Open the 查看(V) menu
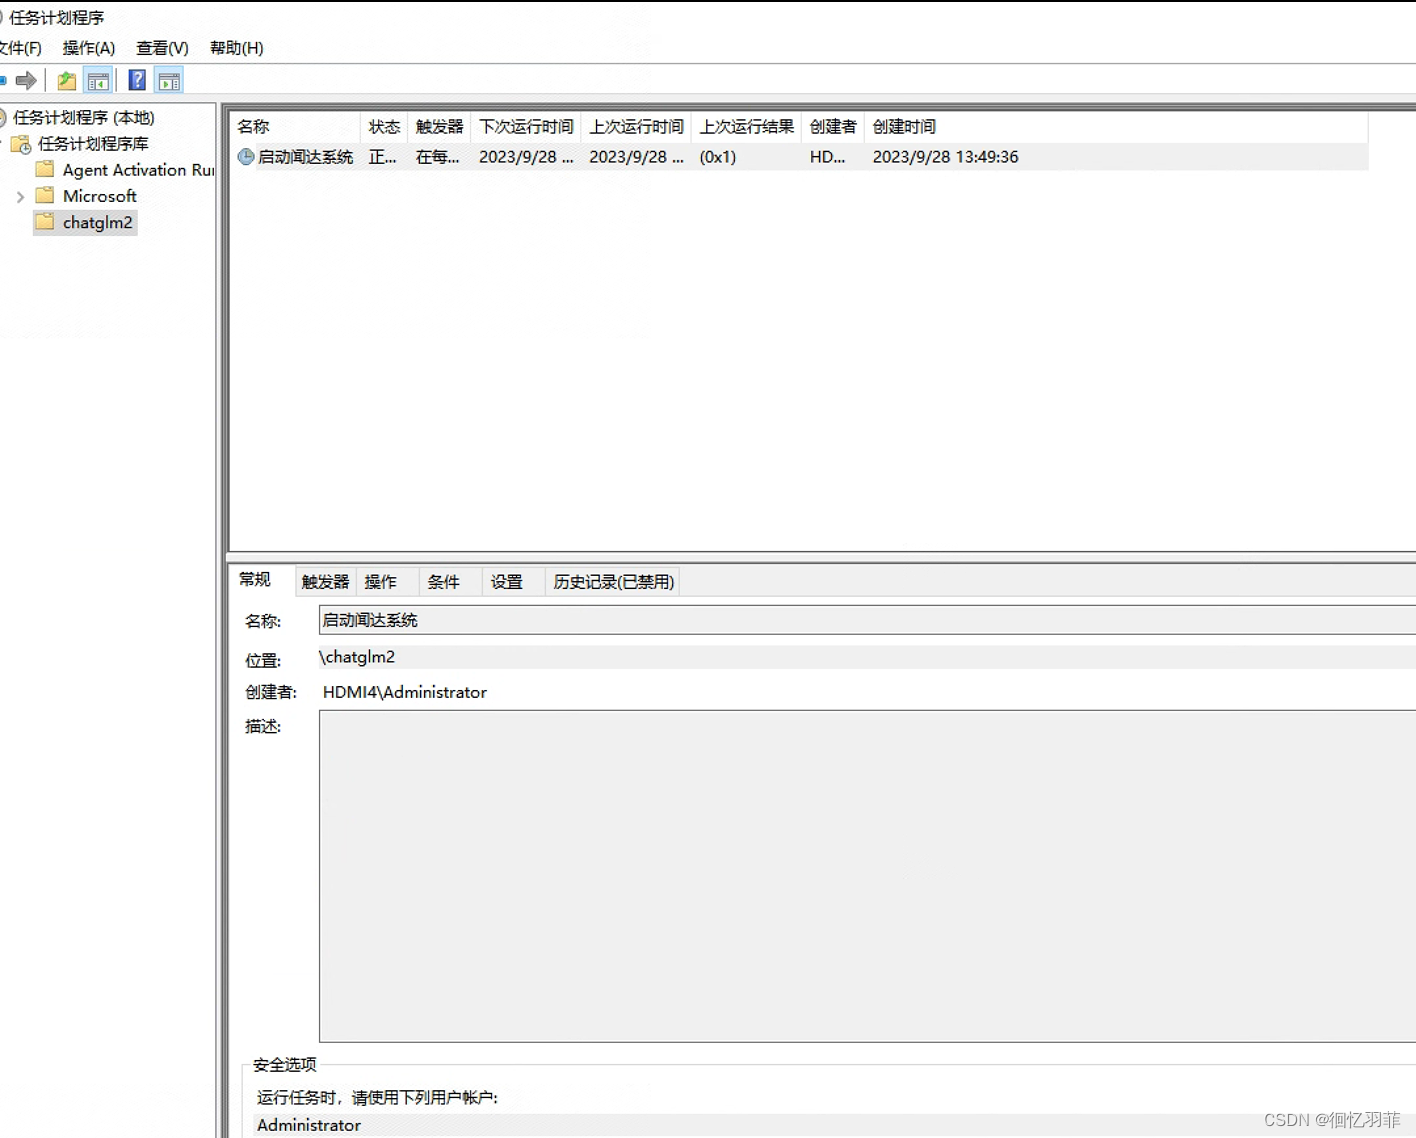The width and height of the screenshot is (1416, 1138). click(x=162, y=48)
